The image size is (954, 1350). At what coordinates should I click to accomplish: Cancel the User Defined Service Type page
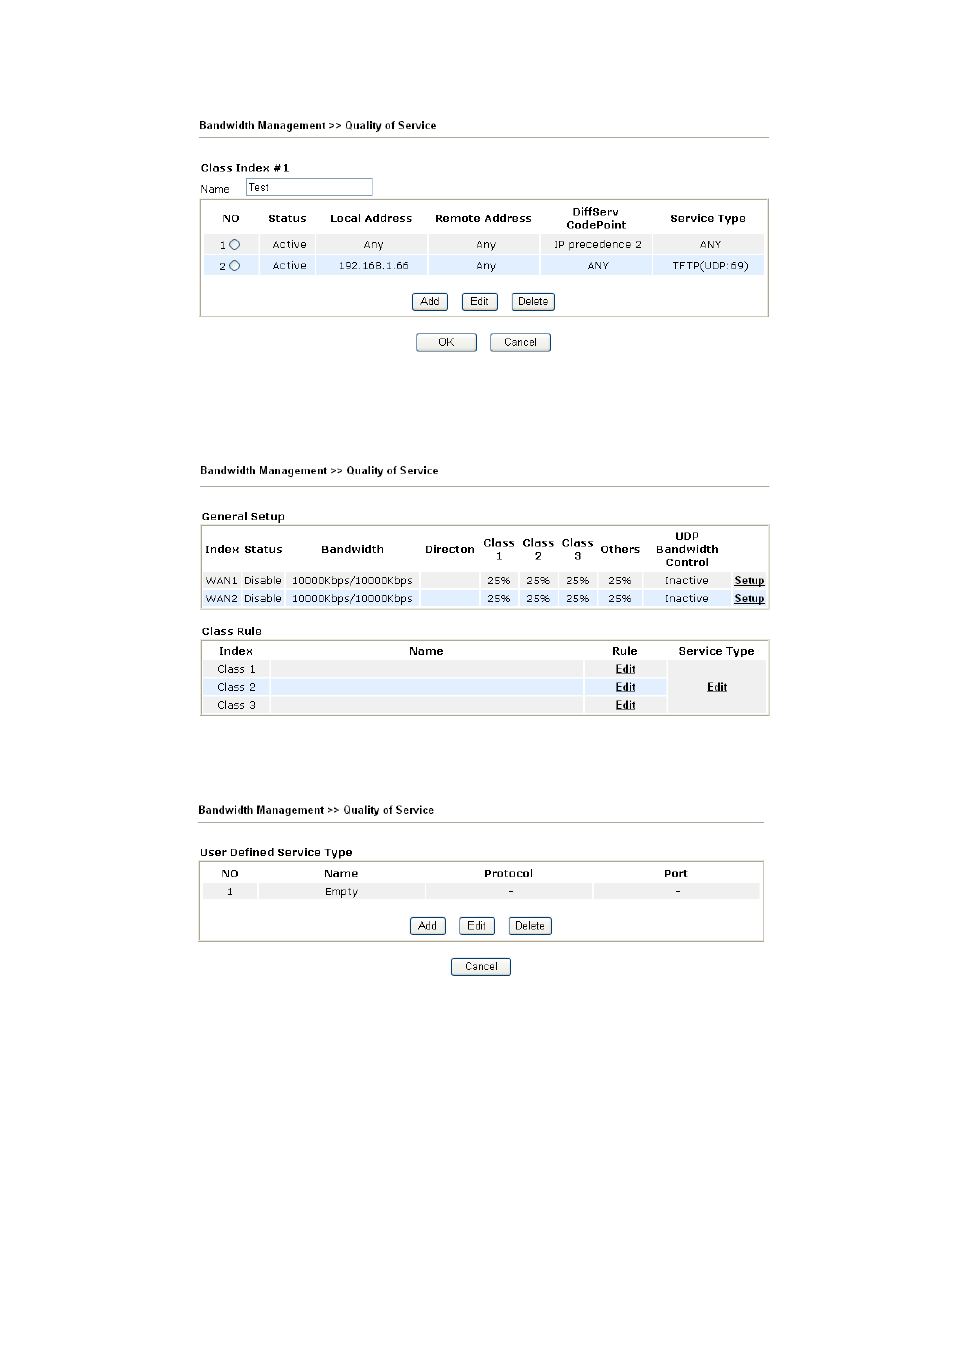click(x=481, y=967)
